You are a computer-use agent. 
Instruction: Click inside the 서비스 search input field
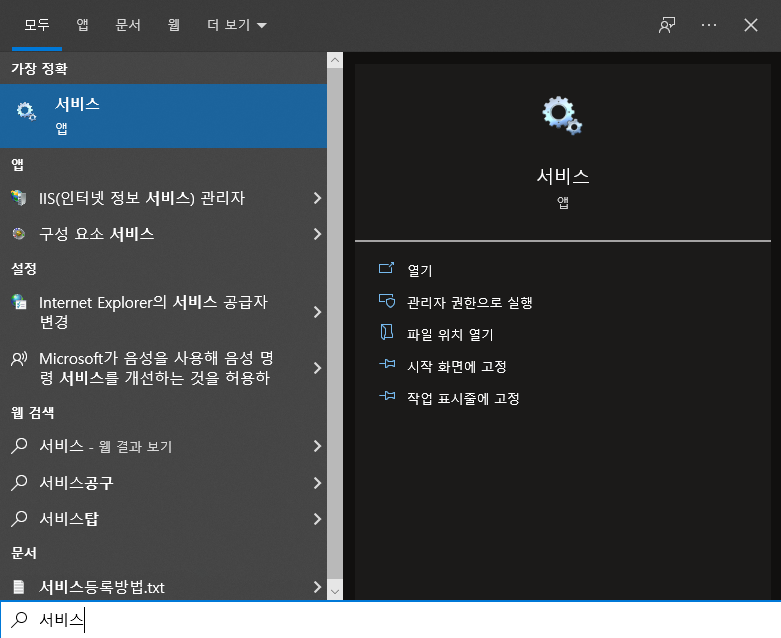click(390, 620)
